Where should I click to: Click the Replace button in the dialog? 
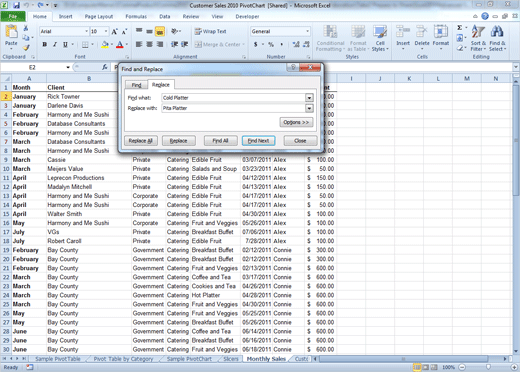click(x=178, y=141)
